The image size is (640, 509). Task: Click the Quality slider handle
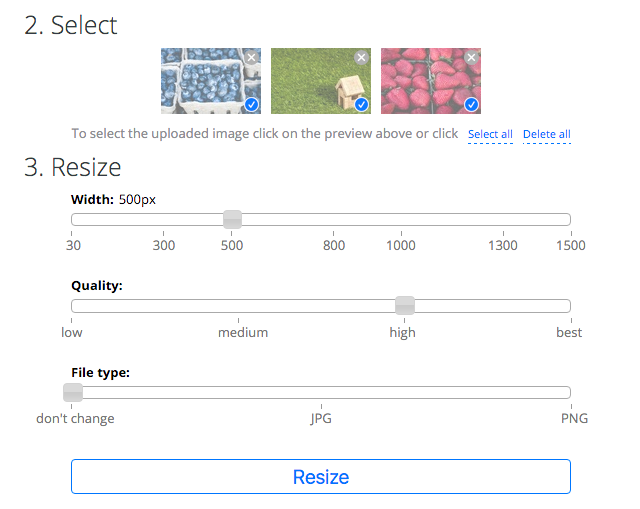pos(405,305)
